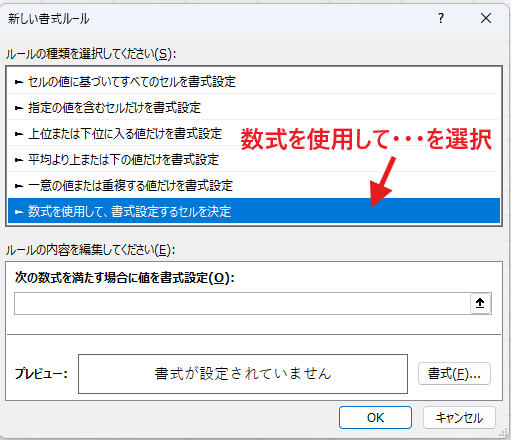
Task: Close the 新しい書式ルール dialog
Action: coord(486,18)
